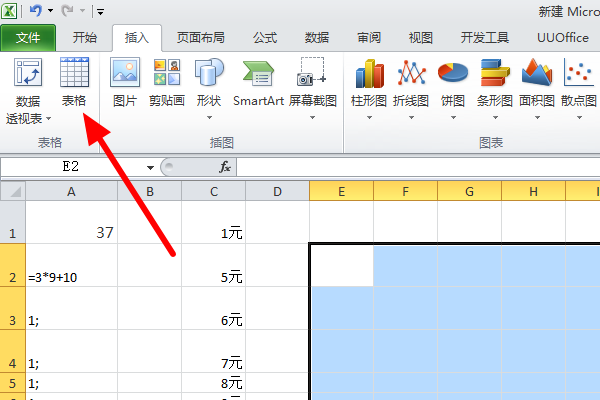Click the Excel application icon
This screenshot has width=600, height=400.
[9, 11]
